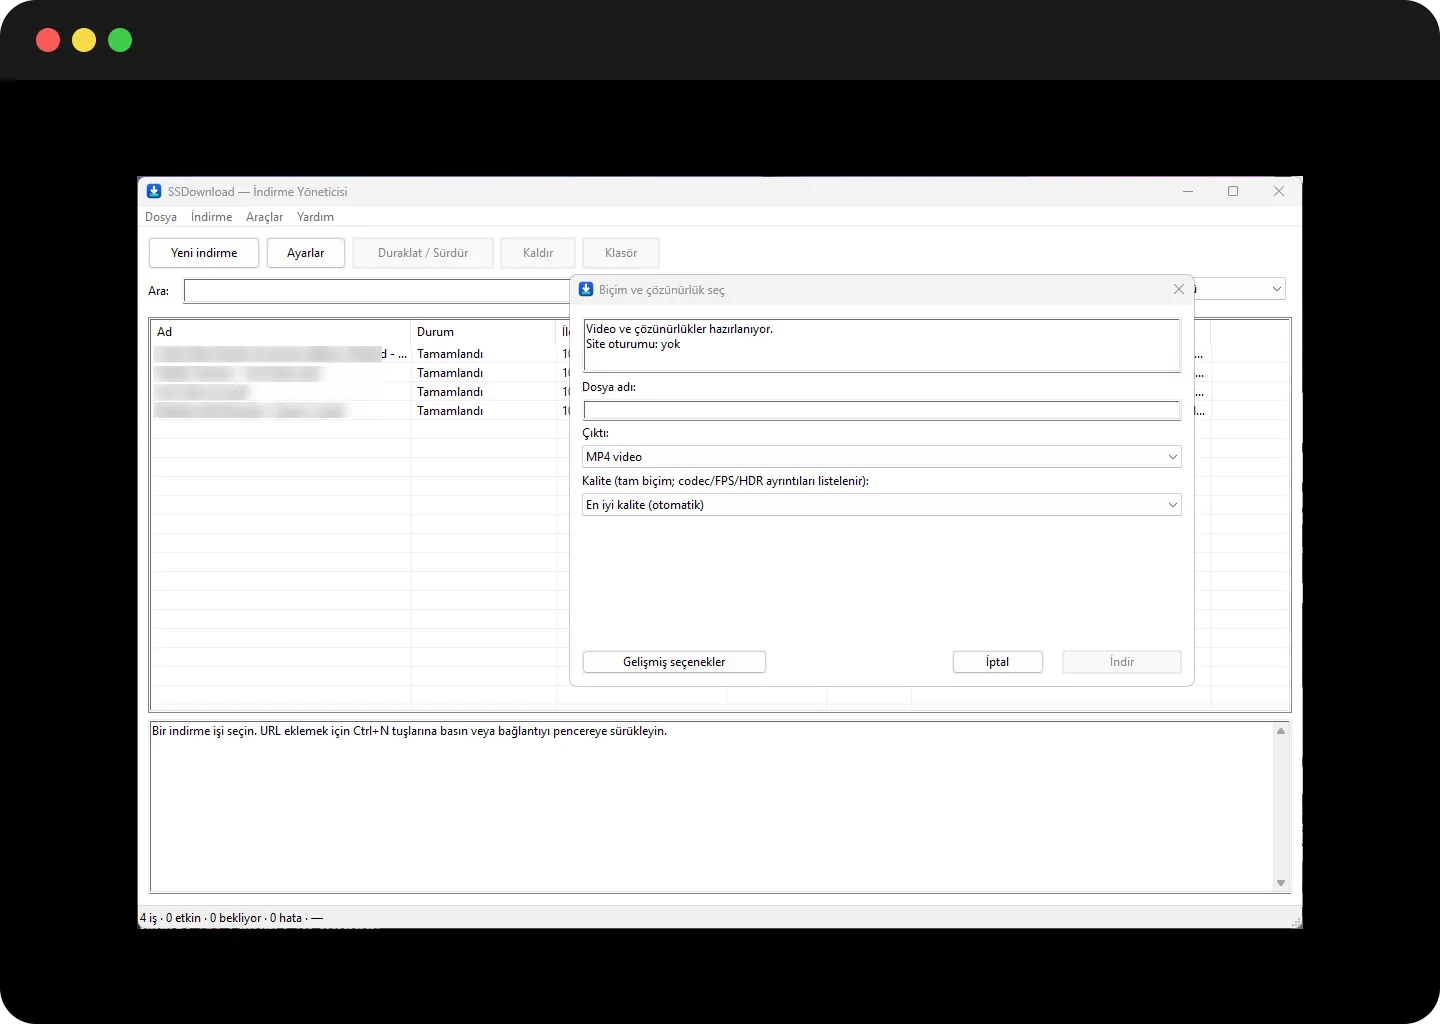
Task: Click the dialog's blue download icon
Action: (x=586, y=289)
